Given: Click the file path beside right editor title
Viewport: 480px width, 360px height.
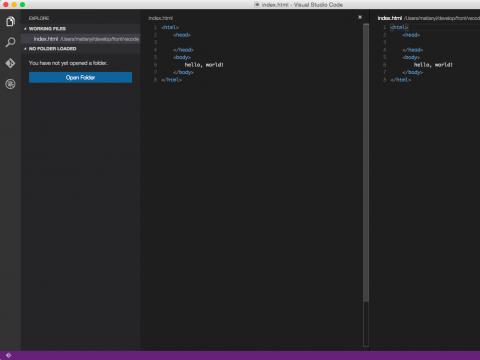Looking at the screenshot, I should point(442,18).
